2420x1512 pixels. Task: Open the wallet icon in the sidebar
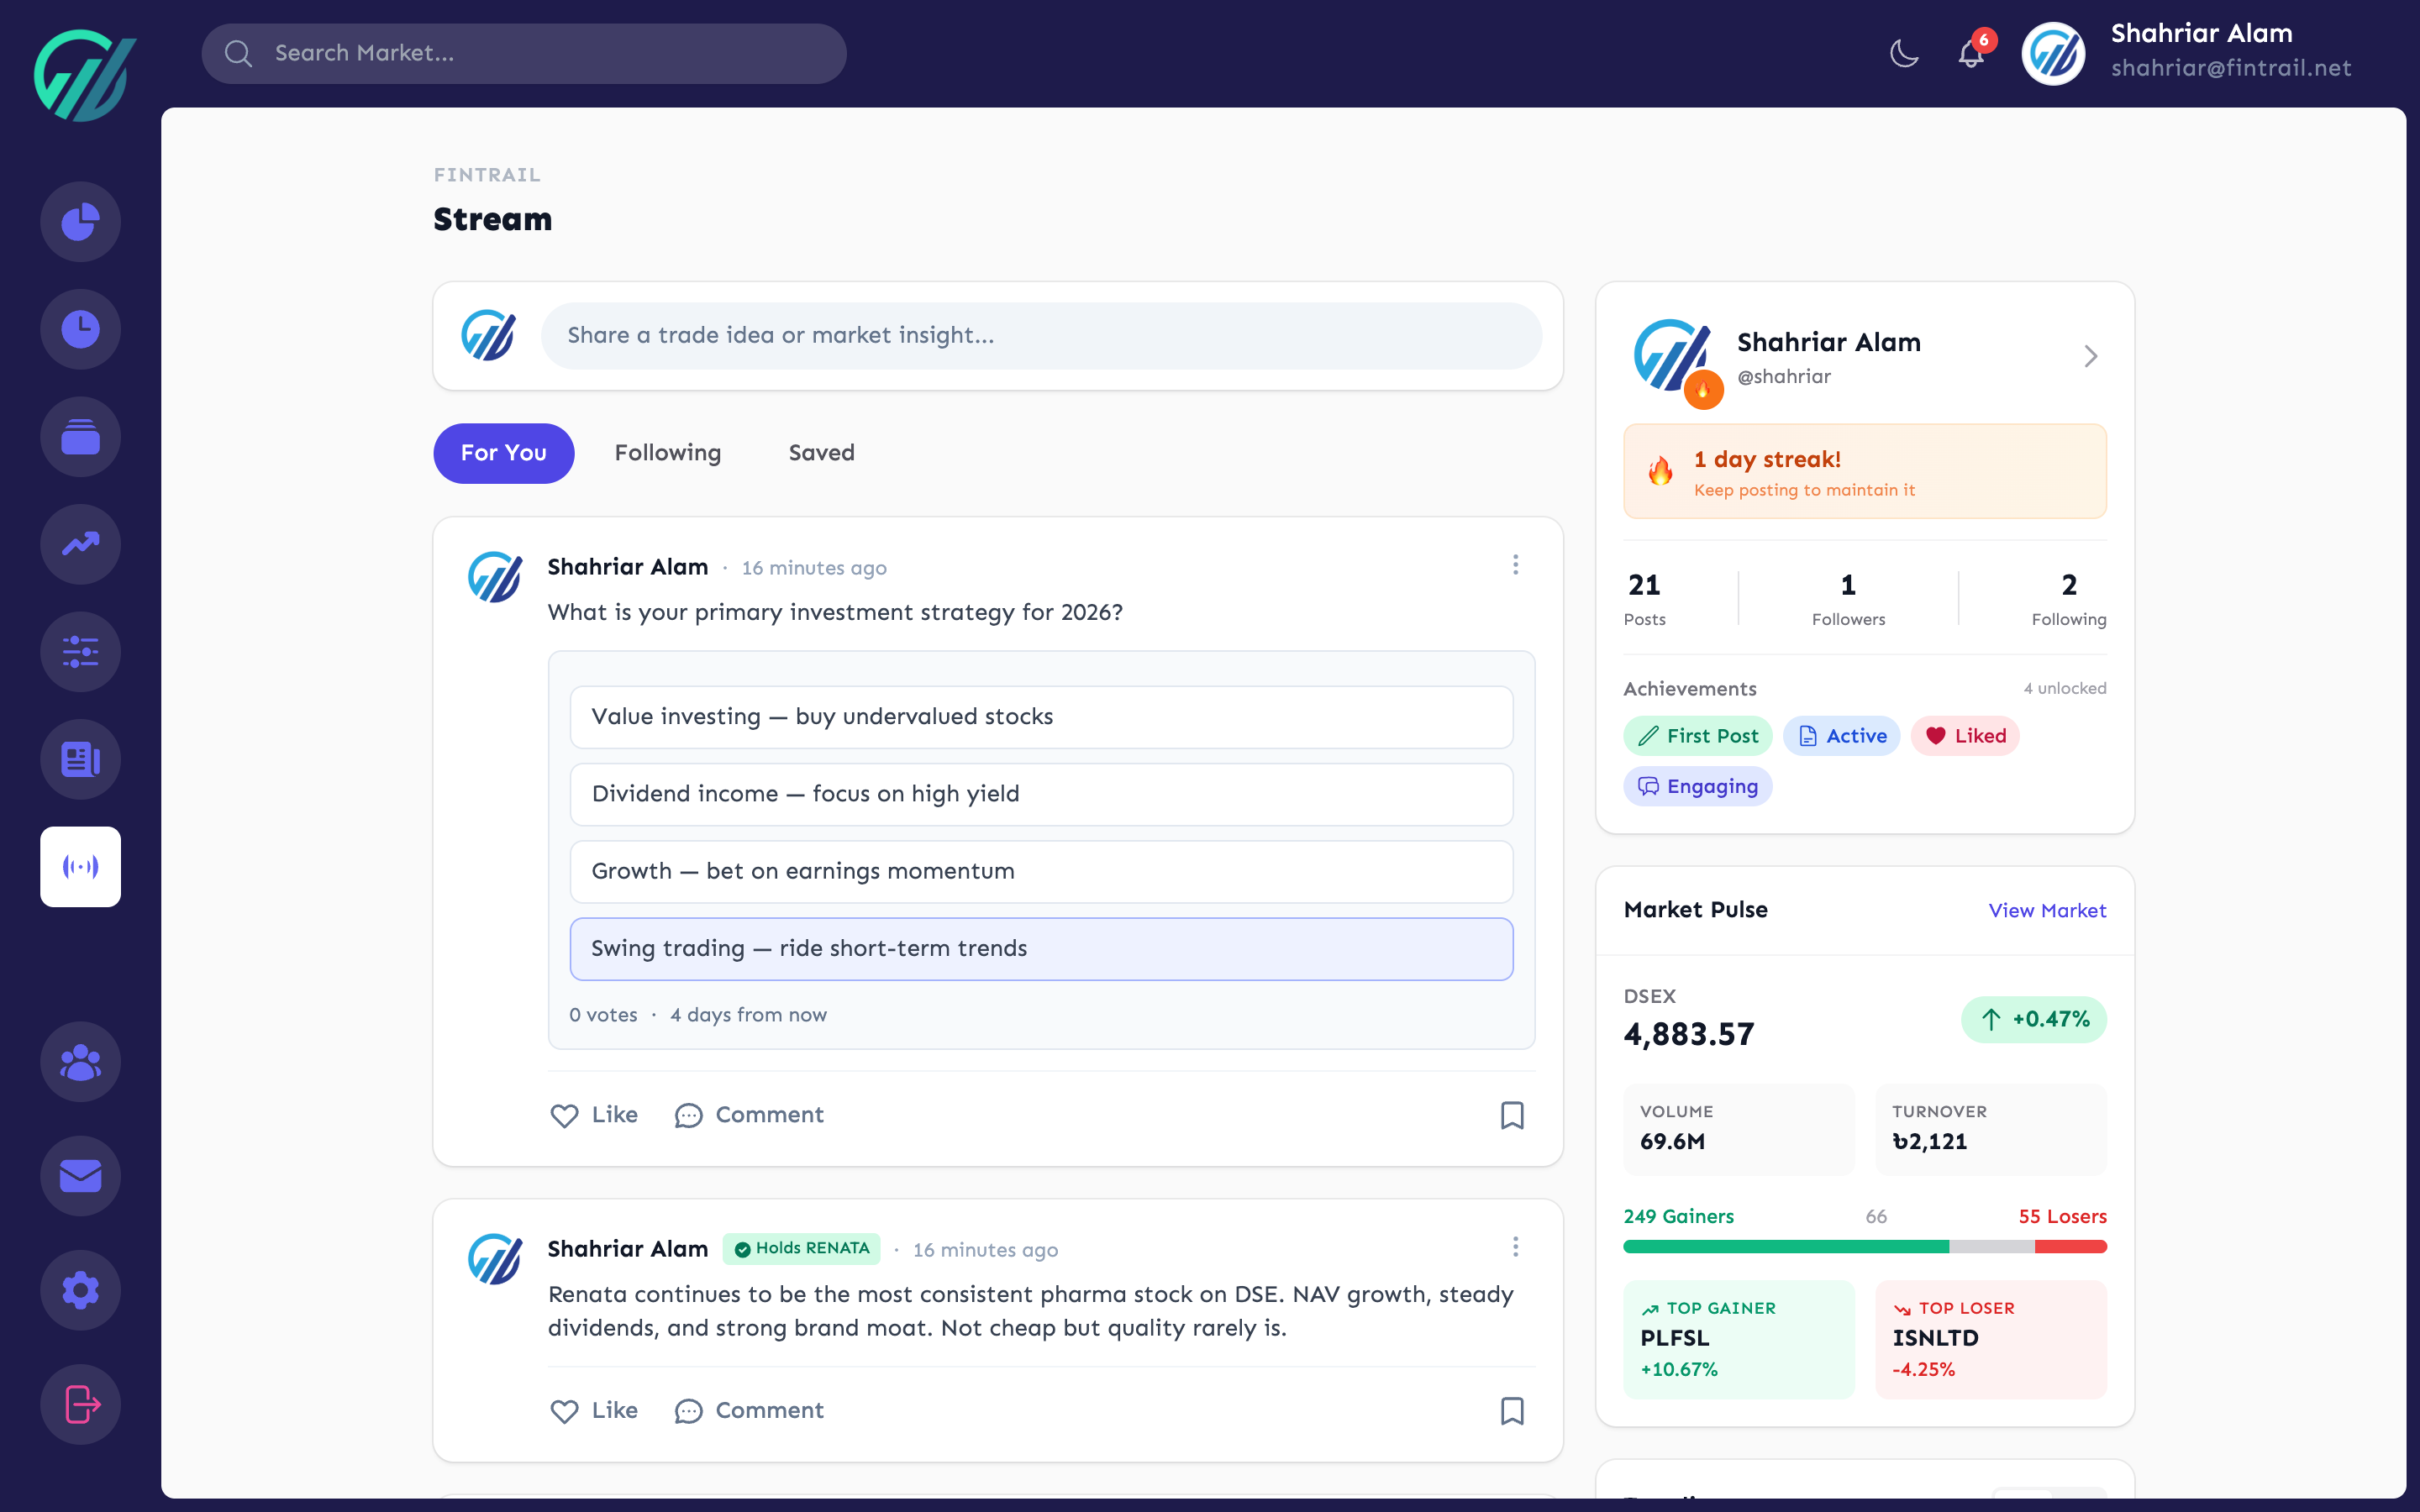(x=80, y=436)
